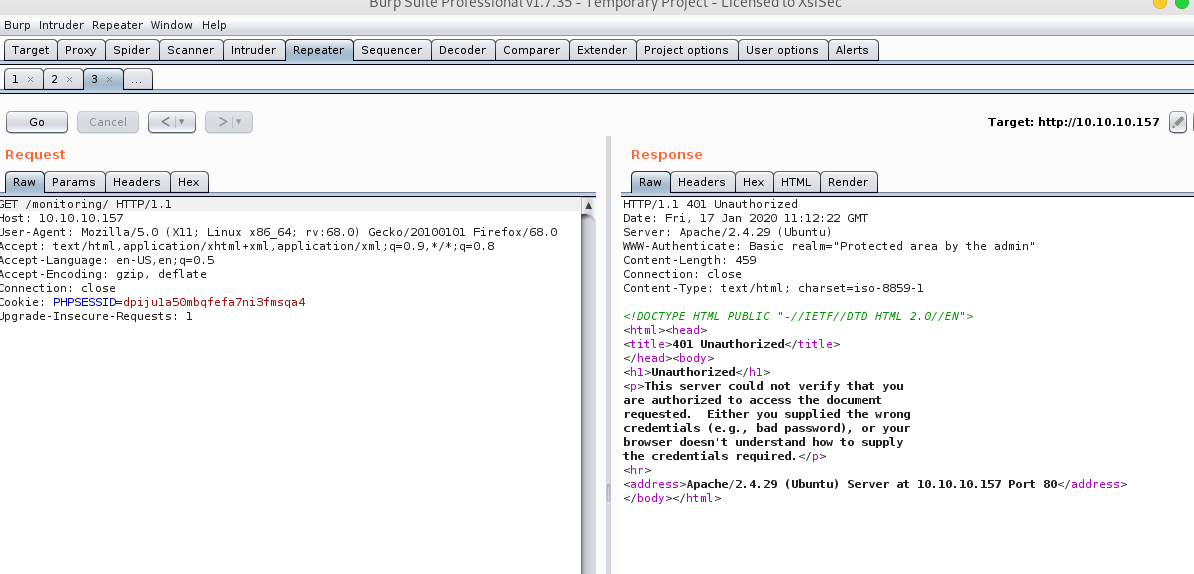Go back in request history
1194x574 pixels.
click(165, 122)
